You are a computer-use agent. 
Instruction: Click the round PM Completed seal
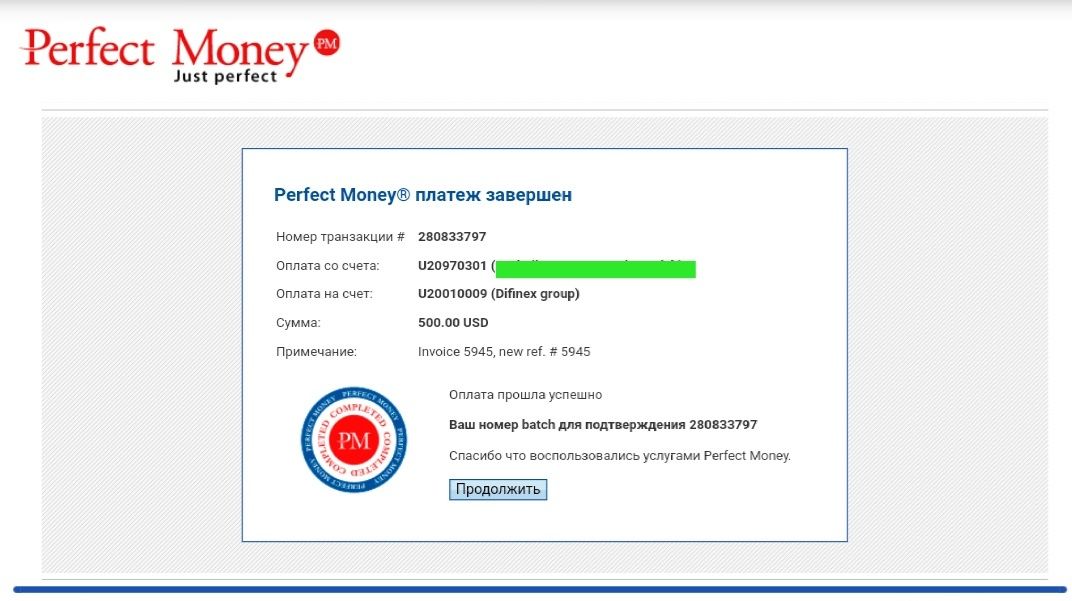pyautogui.click(x=354, y=440)
